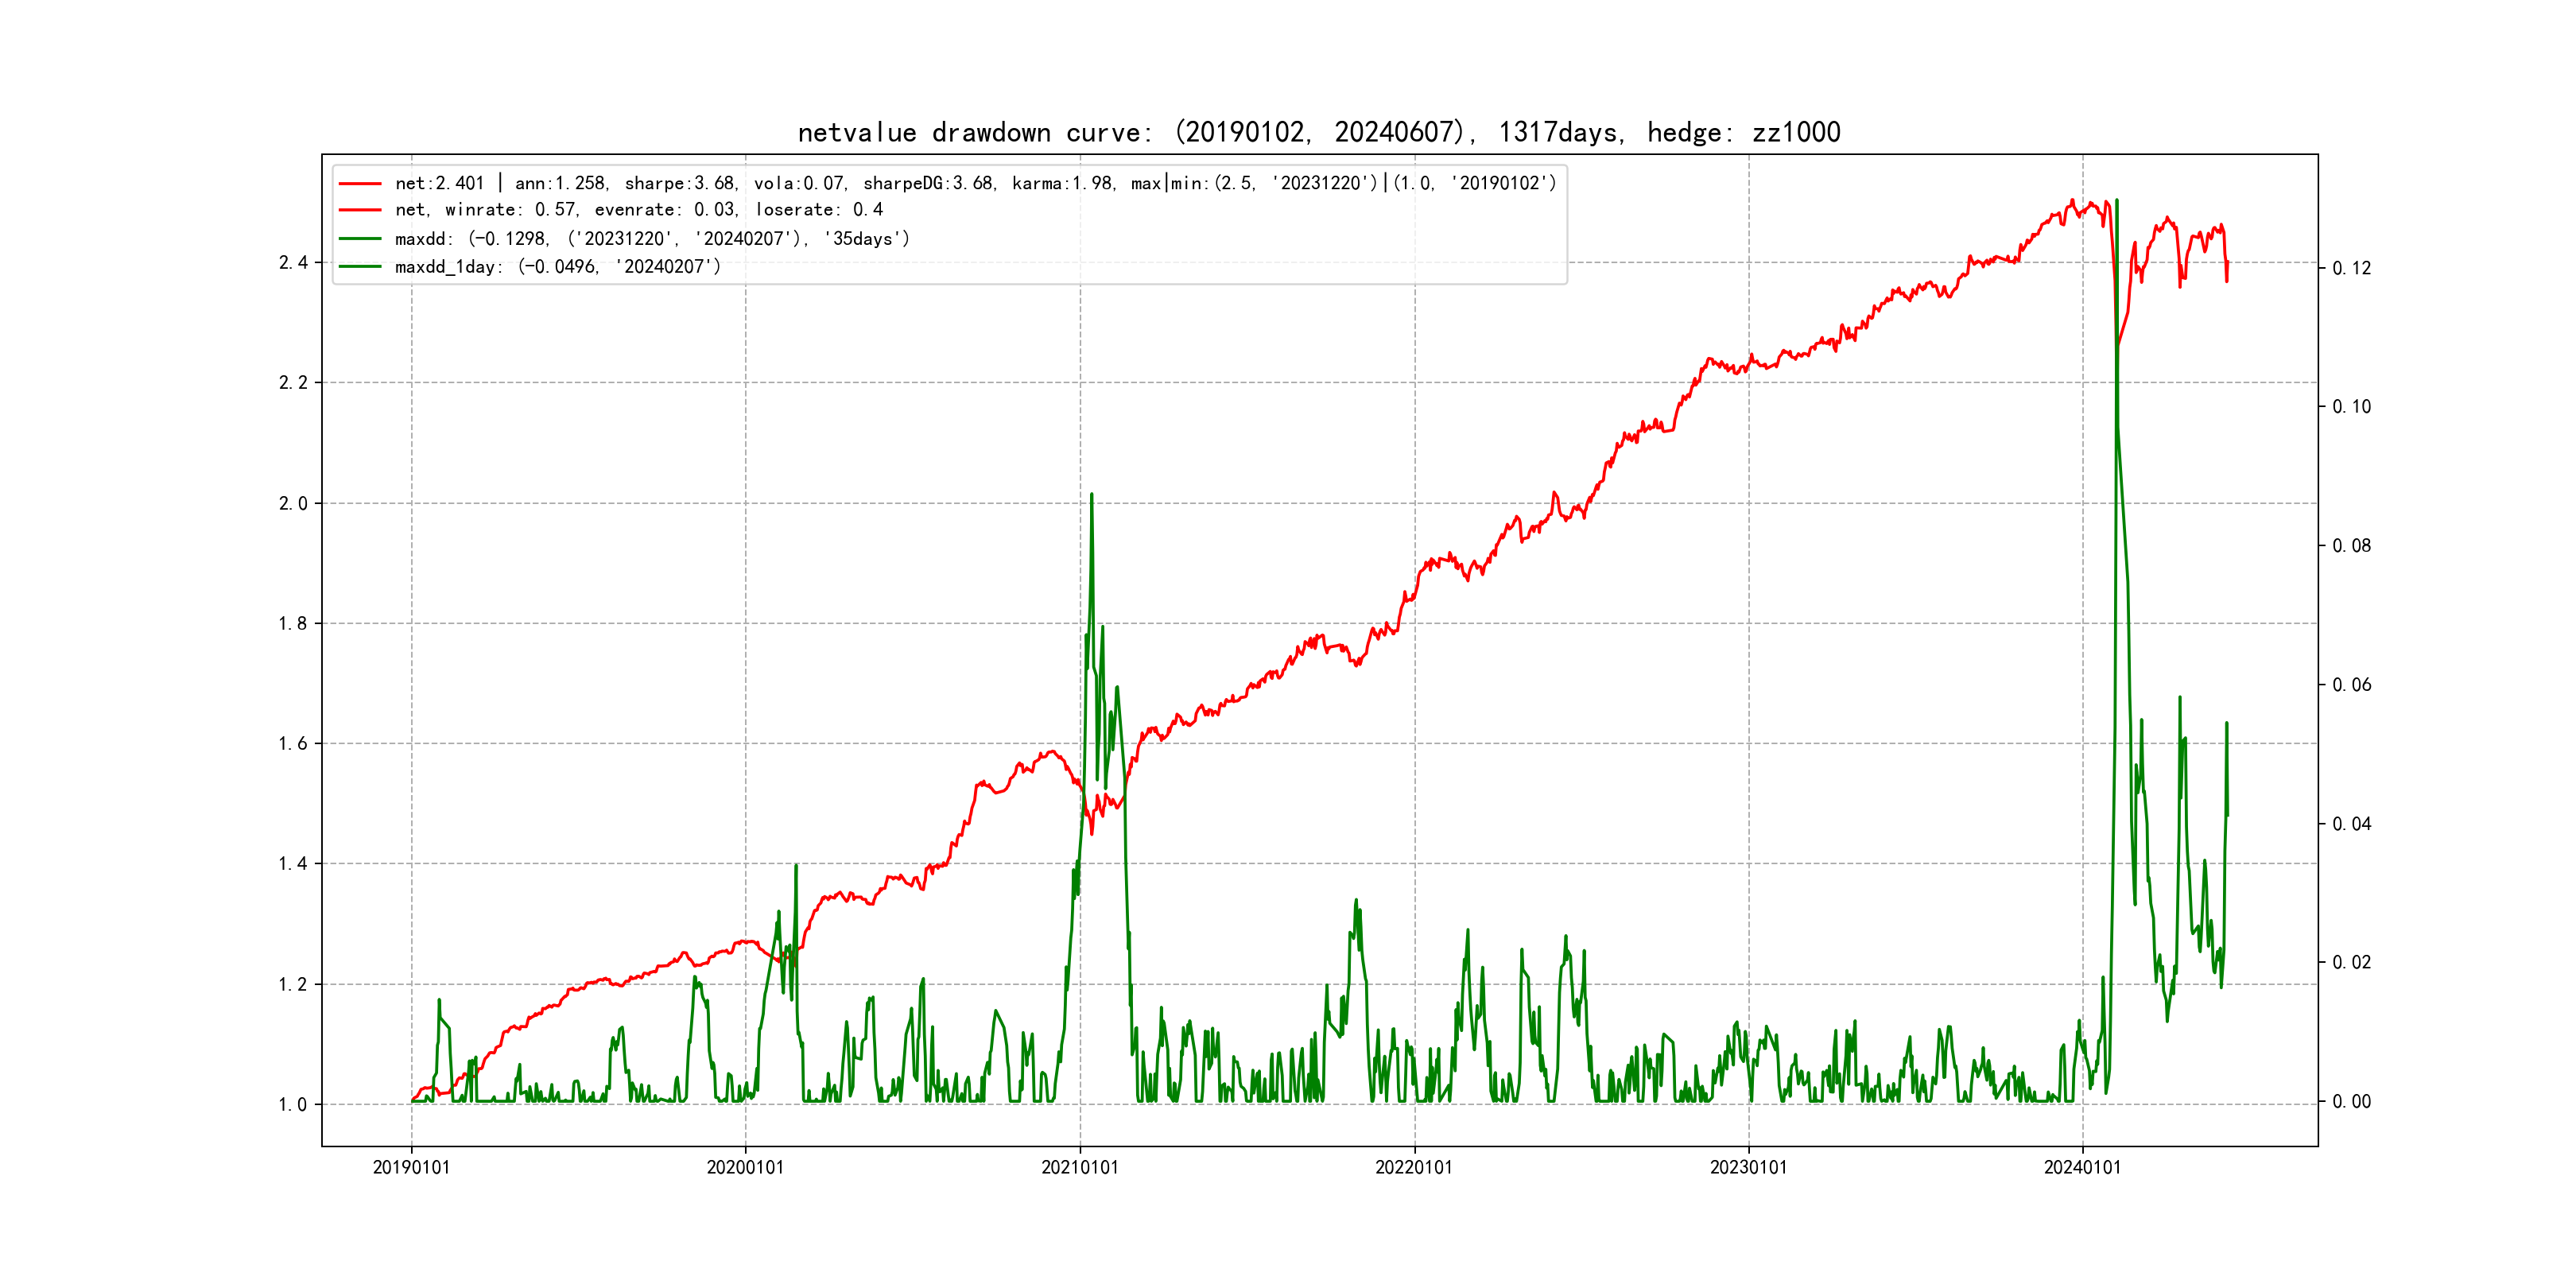Viewport: 2576px width, 1288px height.
Task: Click the 20190101 x-axis tick label
Action: 411,1168
